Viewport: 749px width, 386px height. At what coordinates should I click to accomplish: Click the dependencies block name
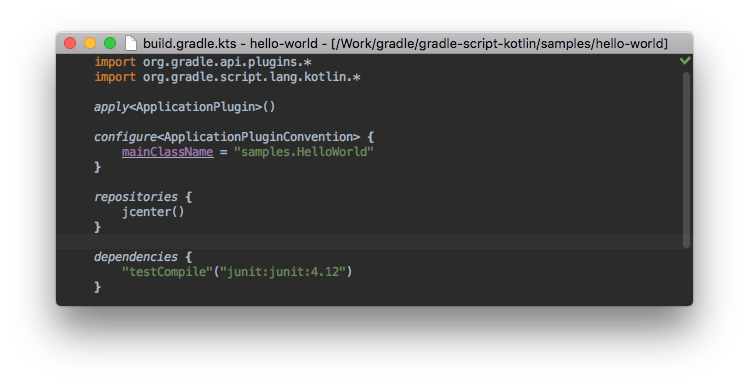point(136,257)
